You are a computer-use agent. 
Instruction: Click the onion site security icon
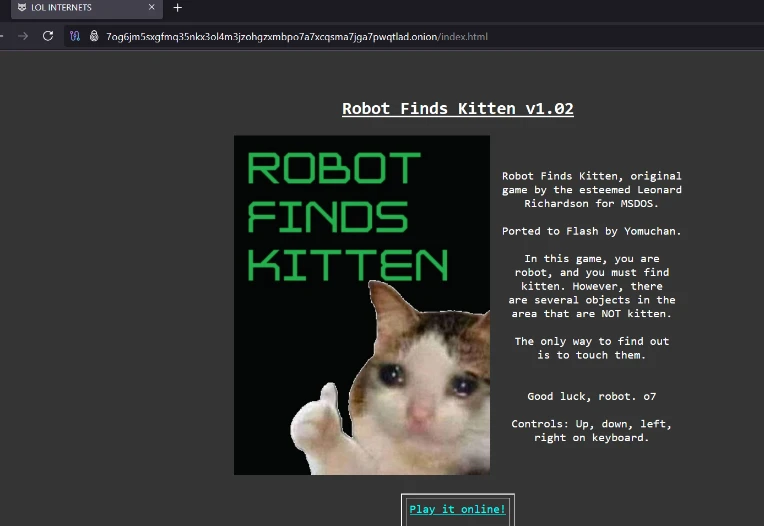pyautogui.click(x=94, y=36)
